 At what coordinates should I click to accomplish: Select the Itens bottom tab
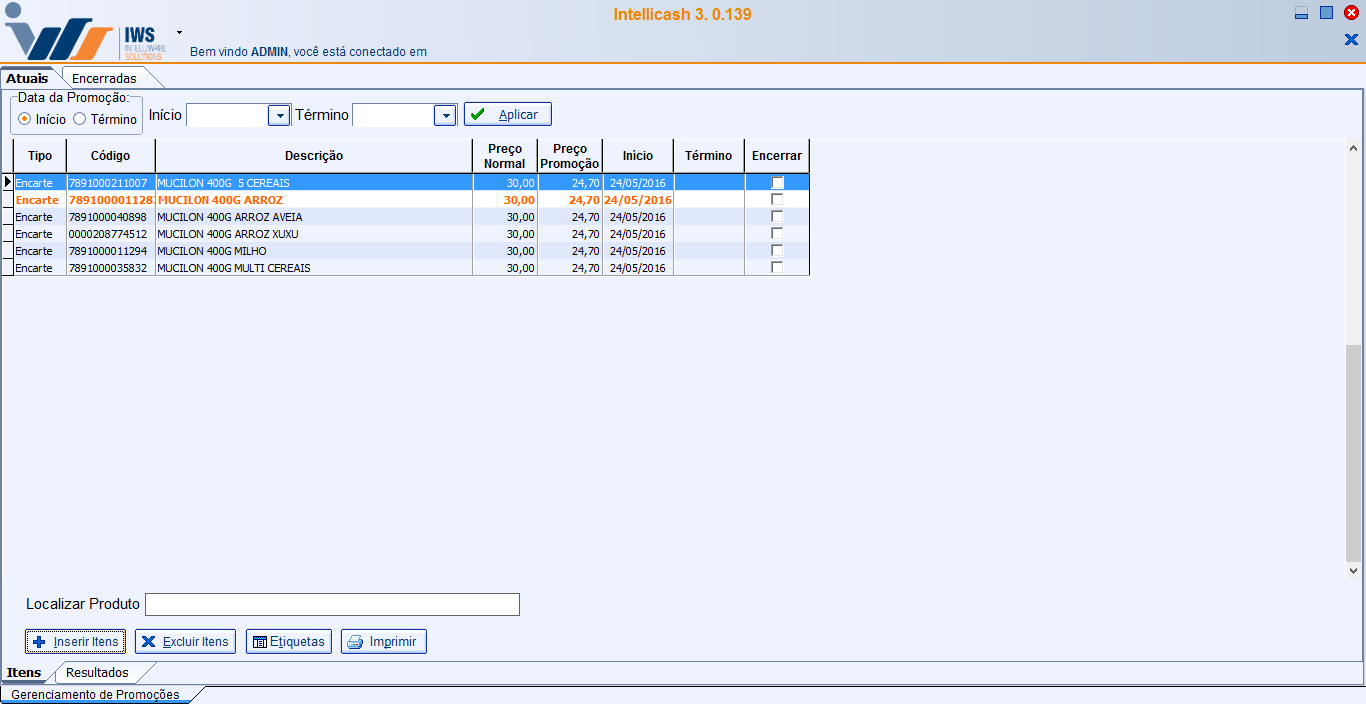(24, 672)
